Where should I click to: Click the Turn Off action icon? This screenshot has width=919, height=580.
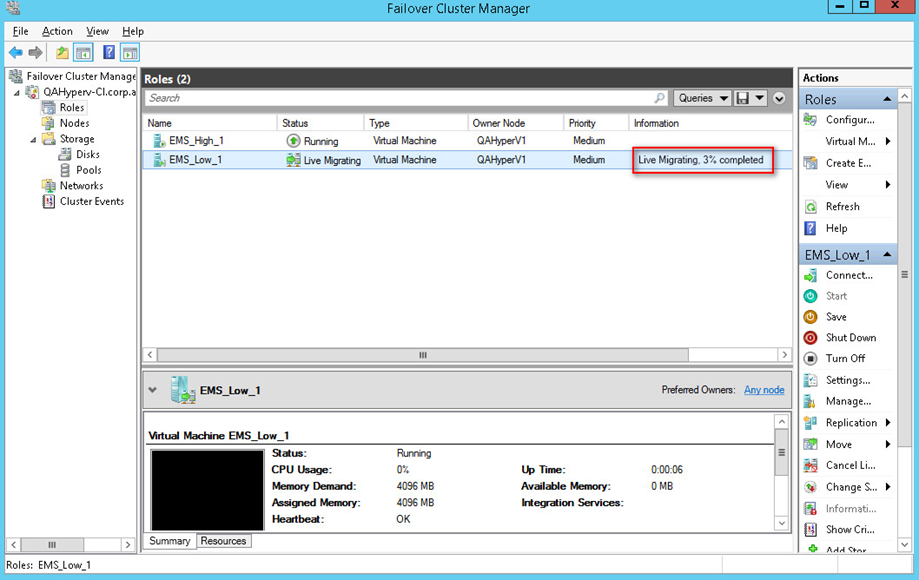point(811,359)
